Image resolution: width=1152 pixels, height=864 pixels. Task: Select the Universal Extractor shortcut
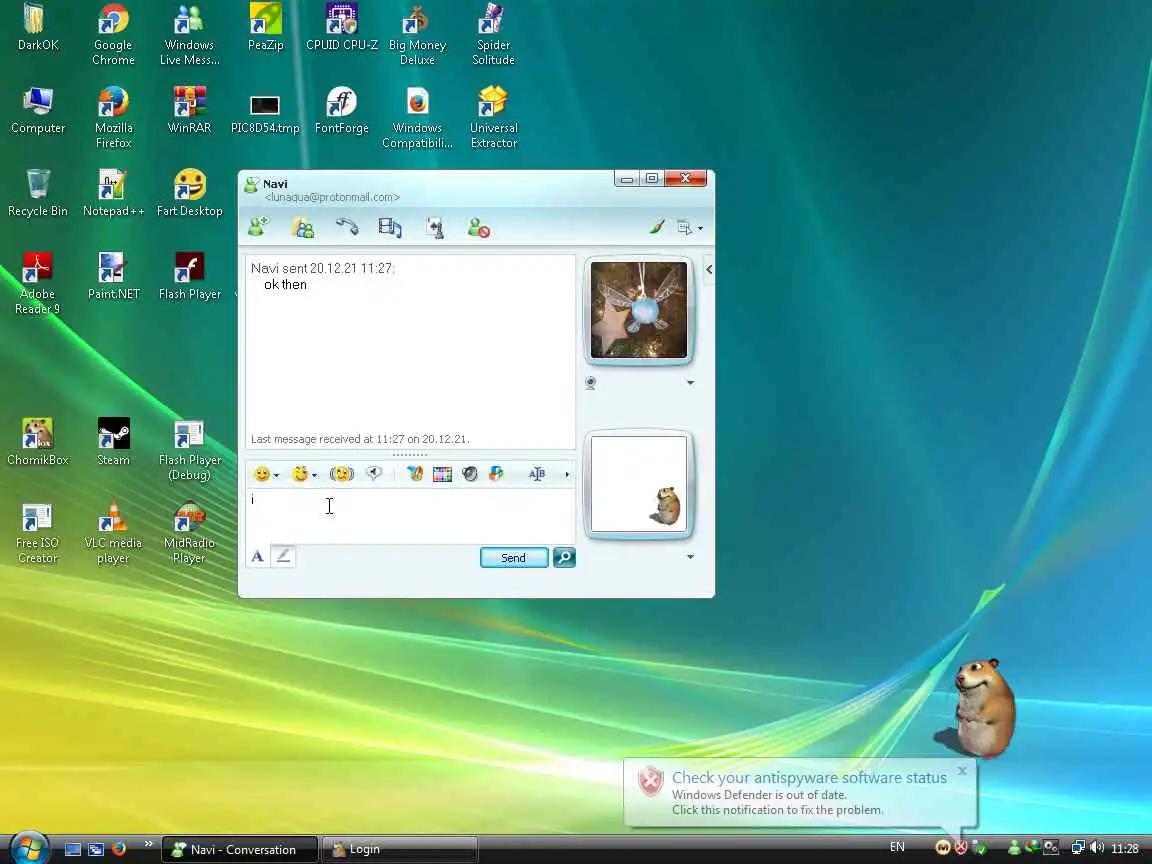(494, 118)
